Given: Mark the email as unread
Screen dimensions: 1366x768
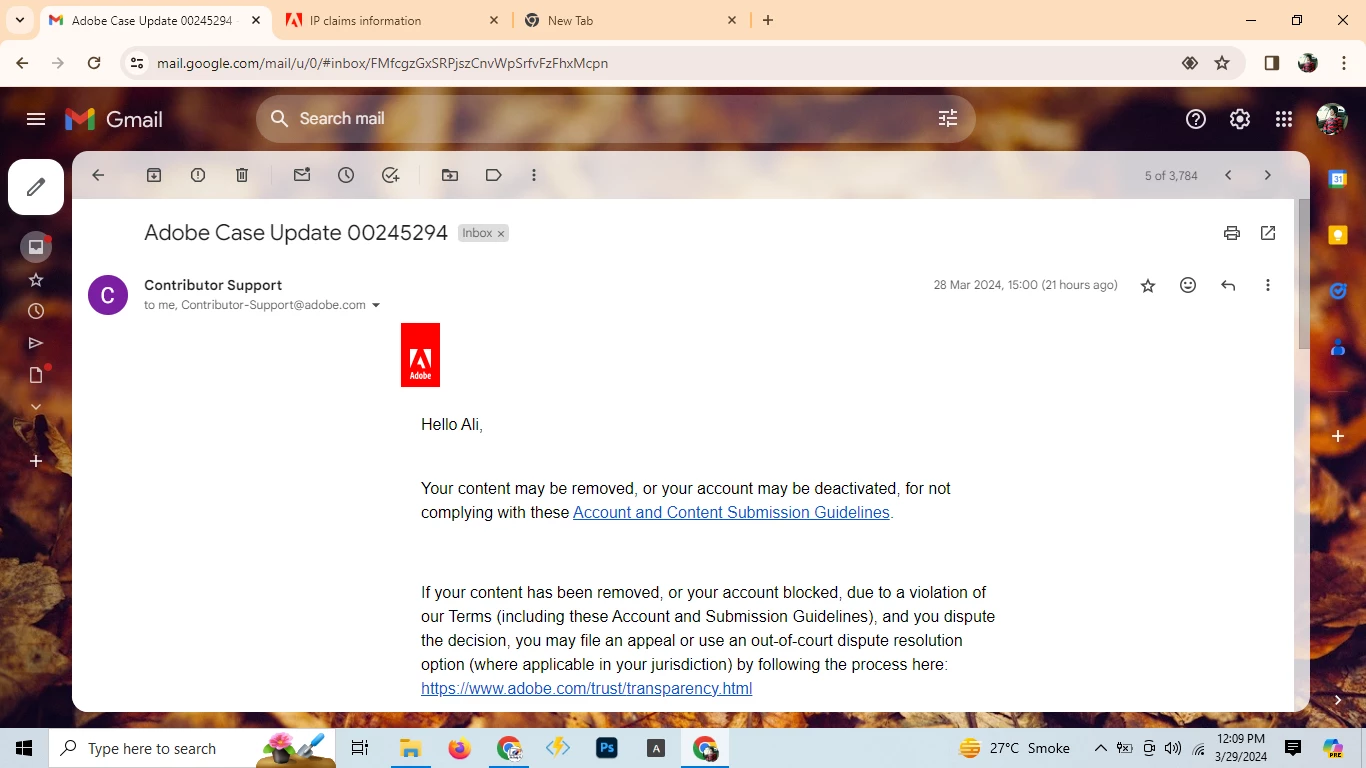Looking at the screenshot, I should pyautogui.click(x=302, y=175).
